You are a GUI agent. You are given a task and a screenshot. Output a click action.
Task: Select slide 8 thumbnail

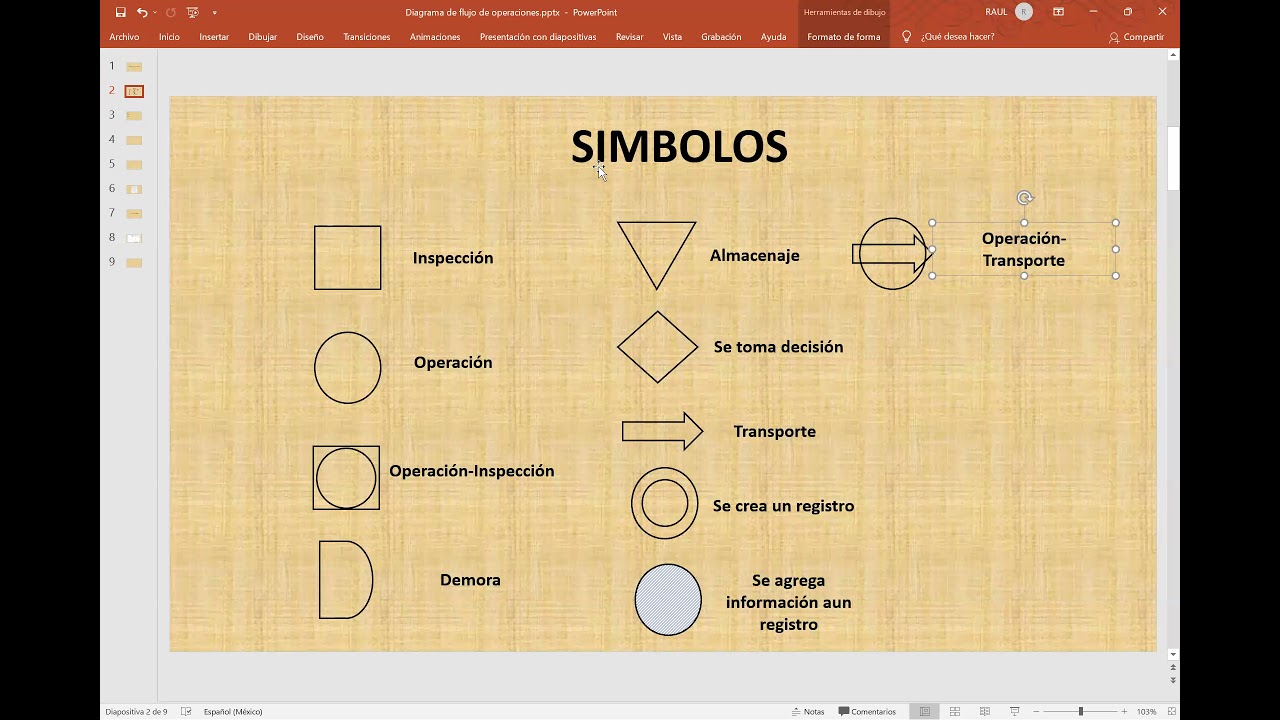click(x=134, y=238)
